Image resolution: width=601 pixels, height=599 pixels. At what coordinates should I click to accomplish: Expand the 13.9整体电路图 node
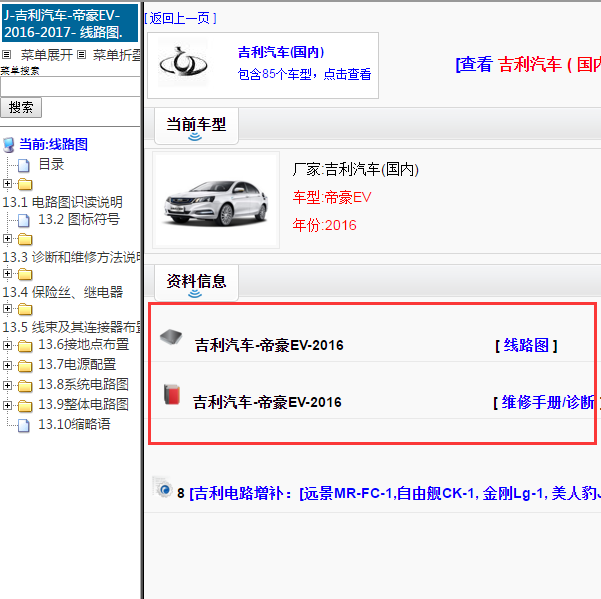coord(7,405)
